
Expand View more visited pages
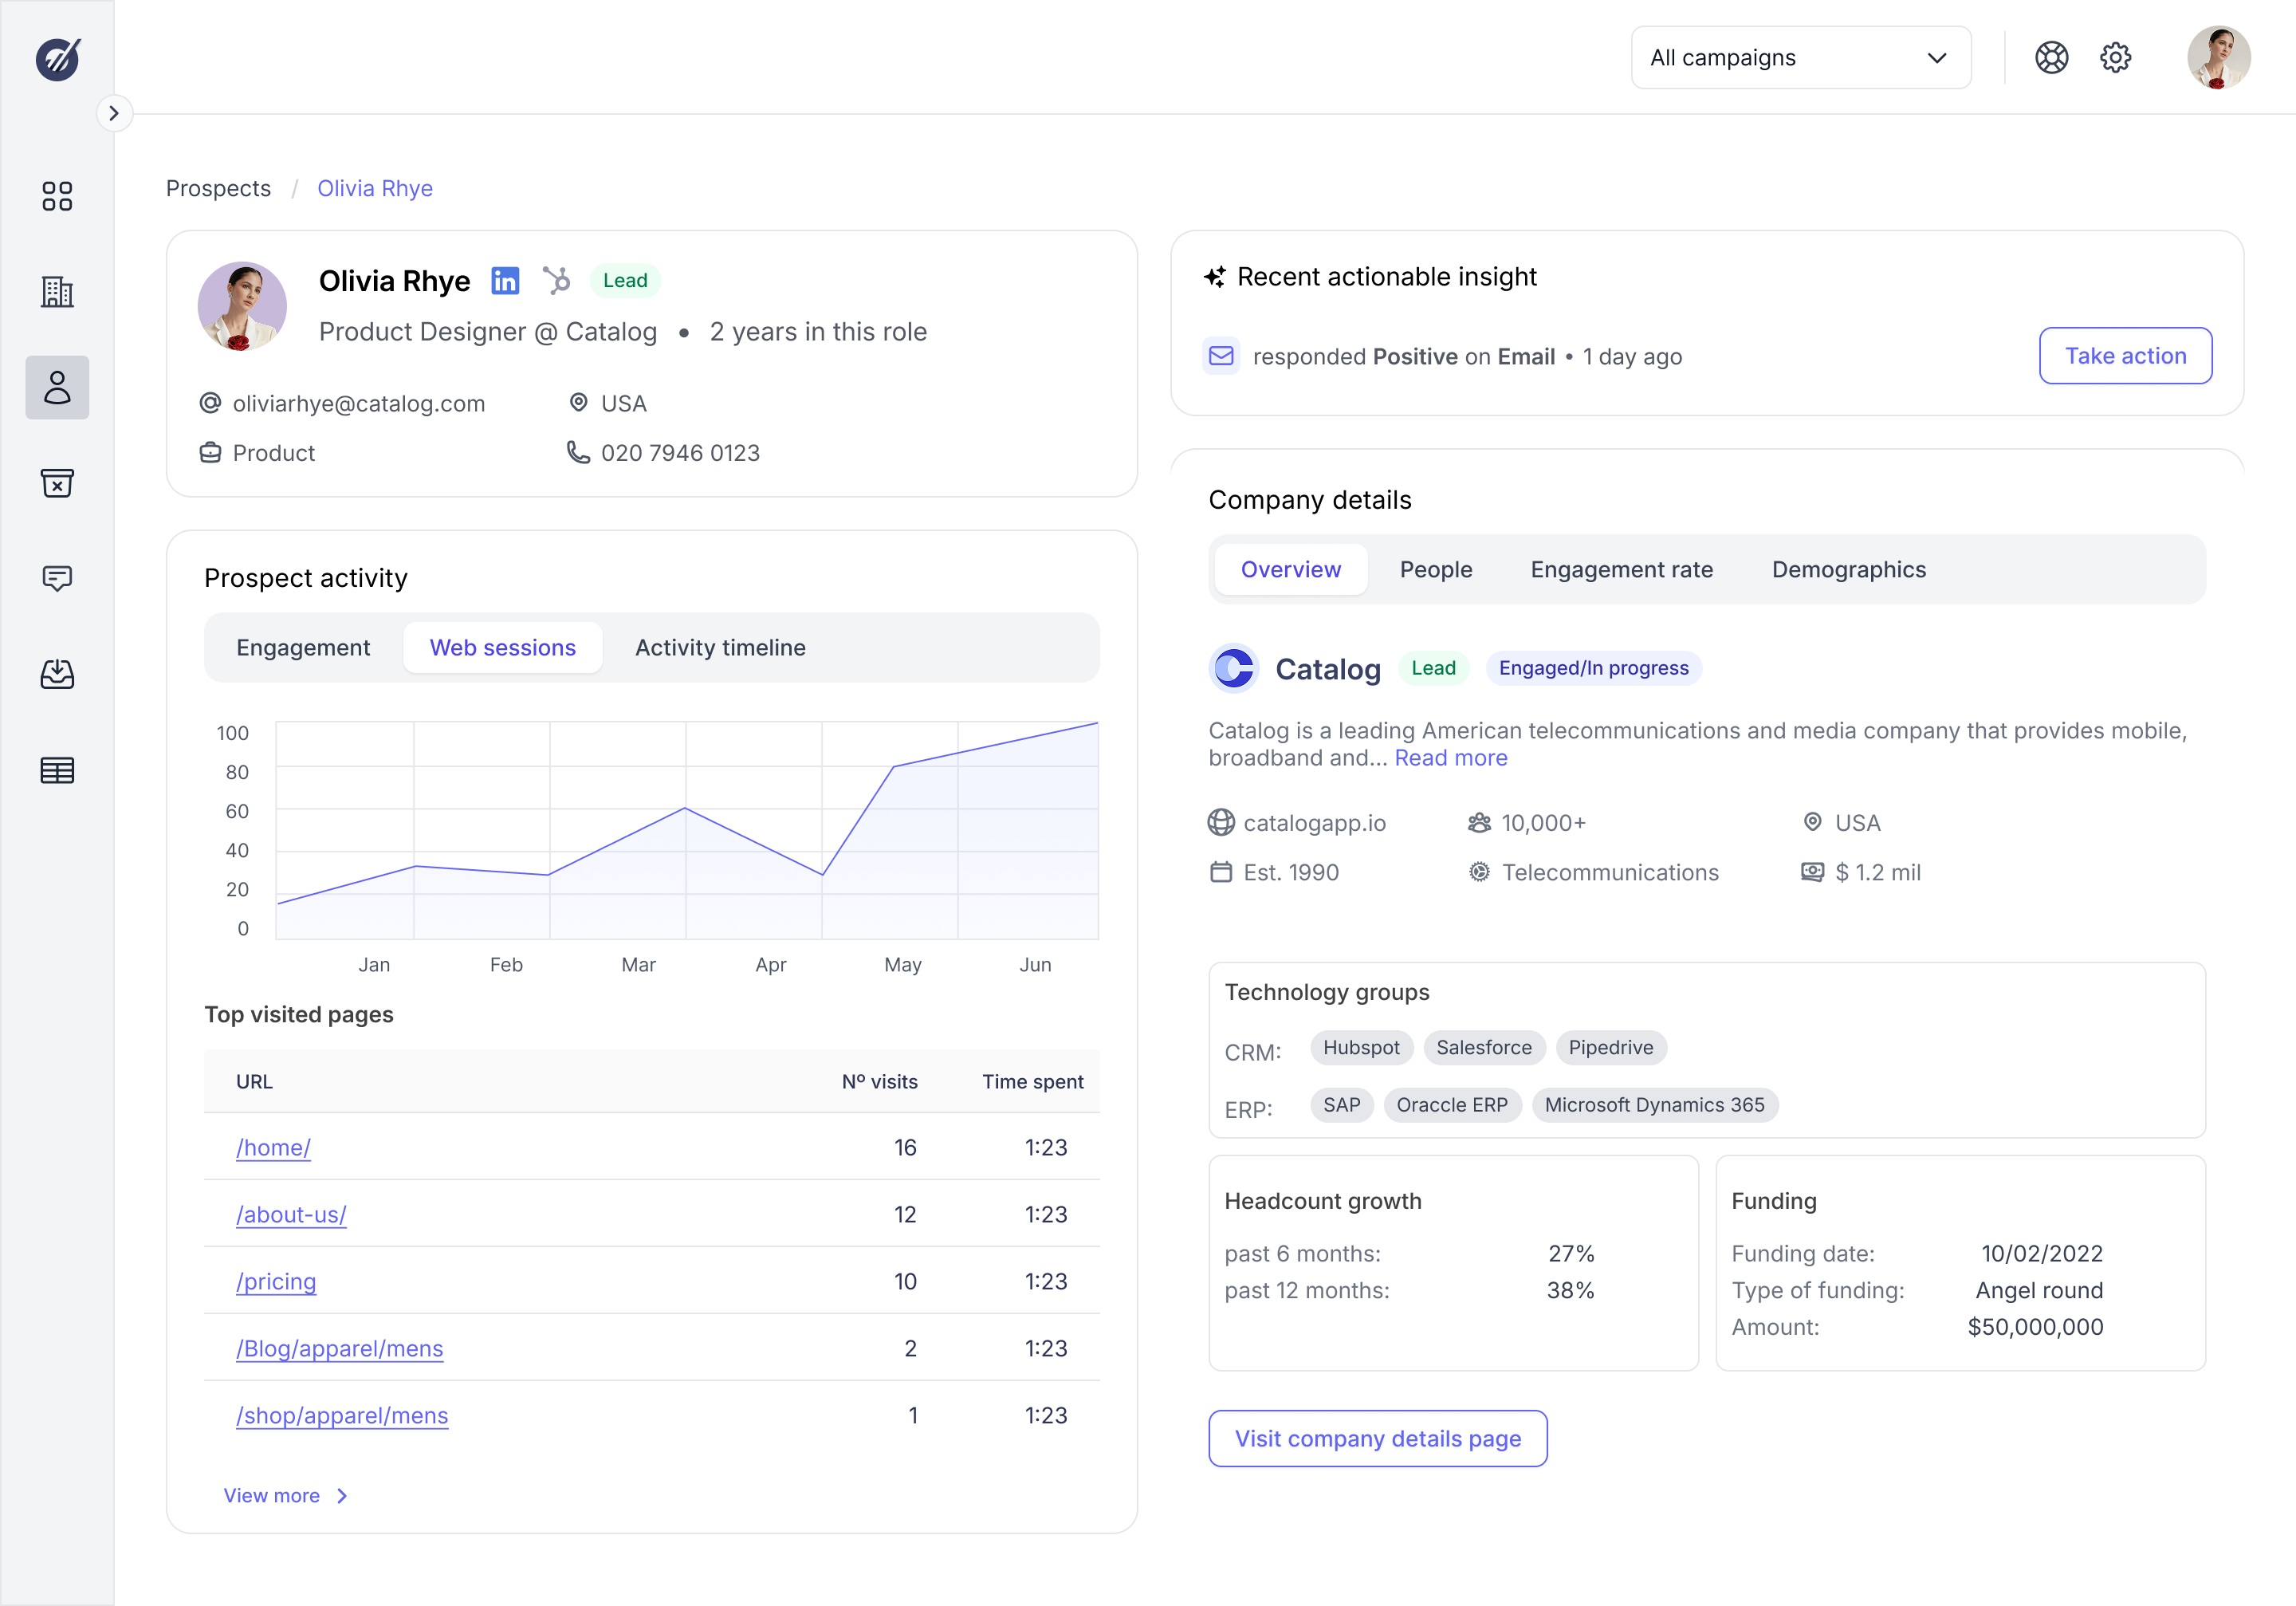point(285,1495)
